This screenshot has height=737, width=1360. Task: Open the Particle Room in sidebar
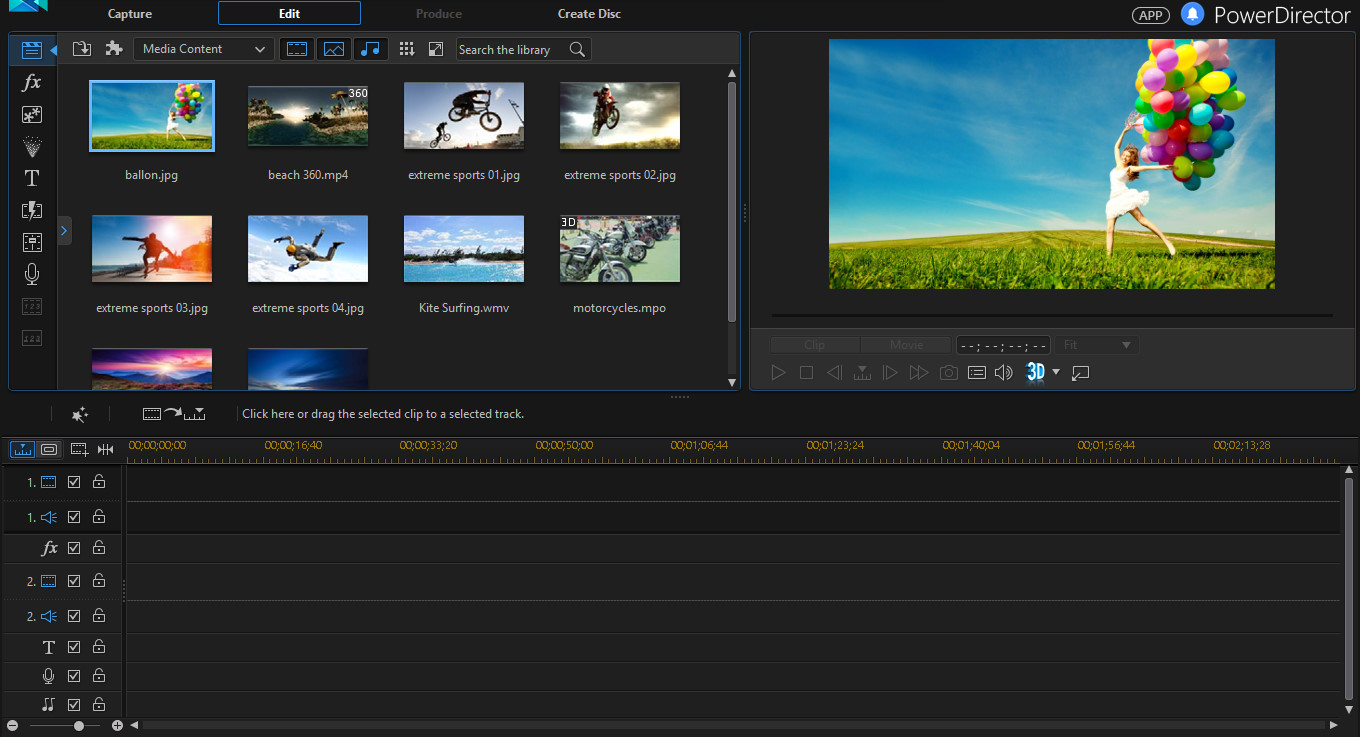pos(32,146)
